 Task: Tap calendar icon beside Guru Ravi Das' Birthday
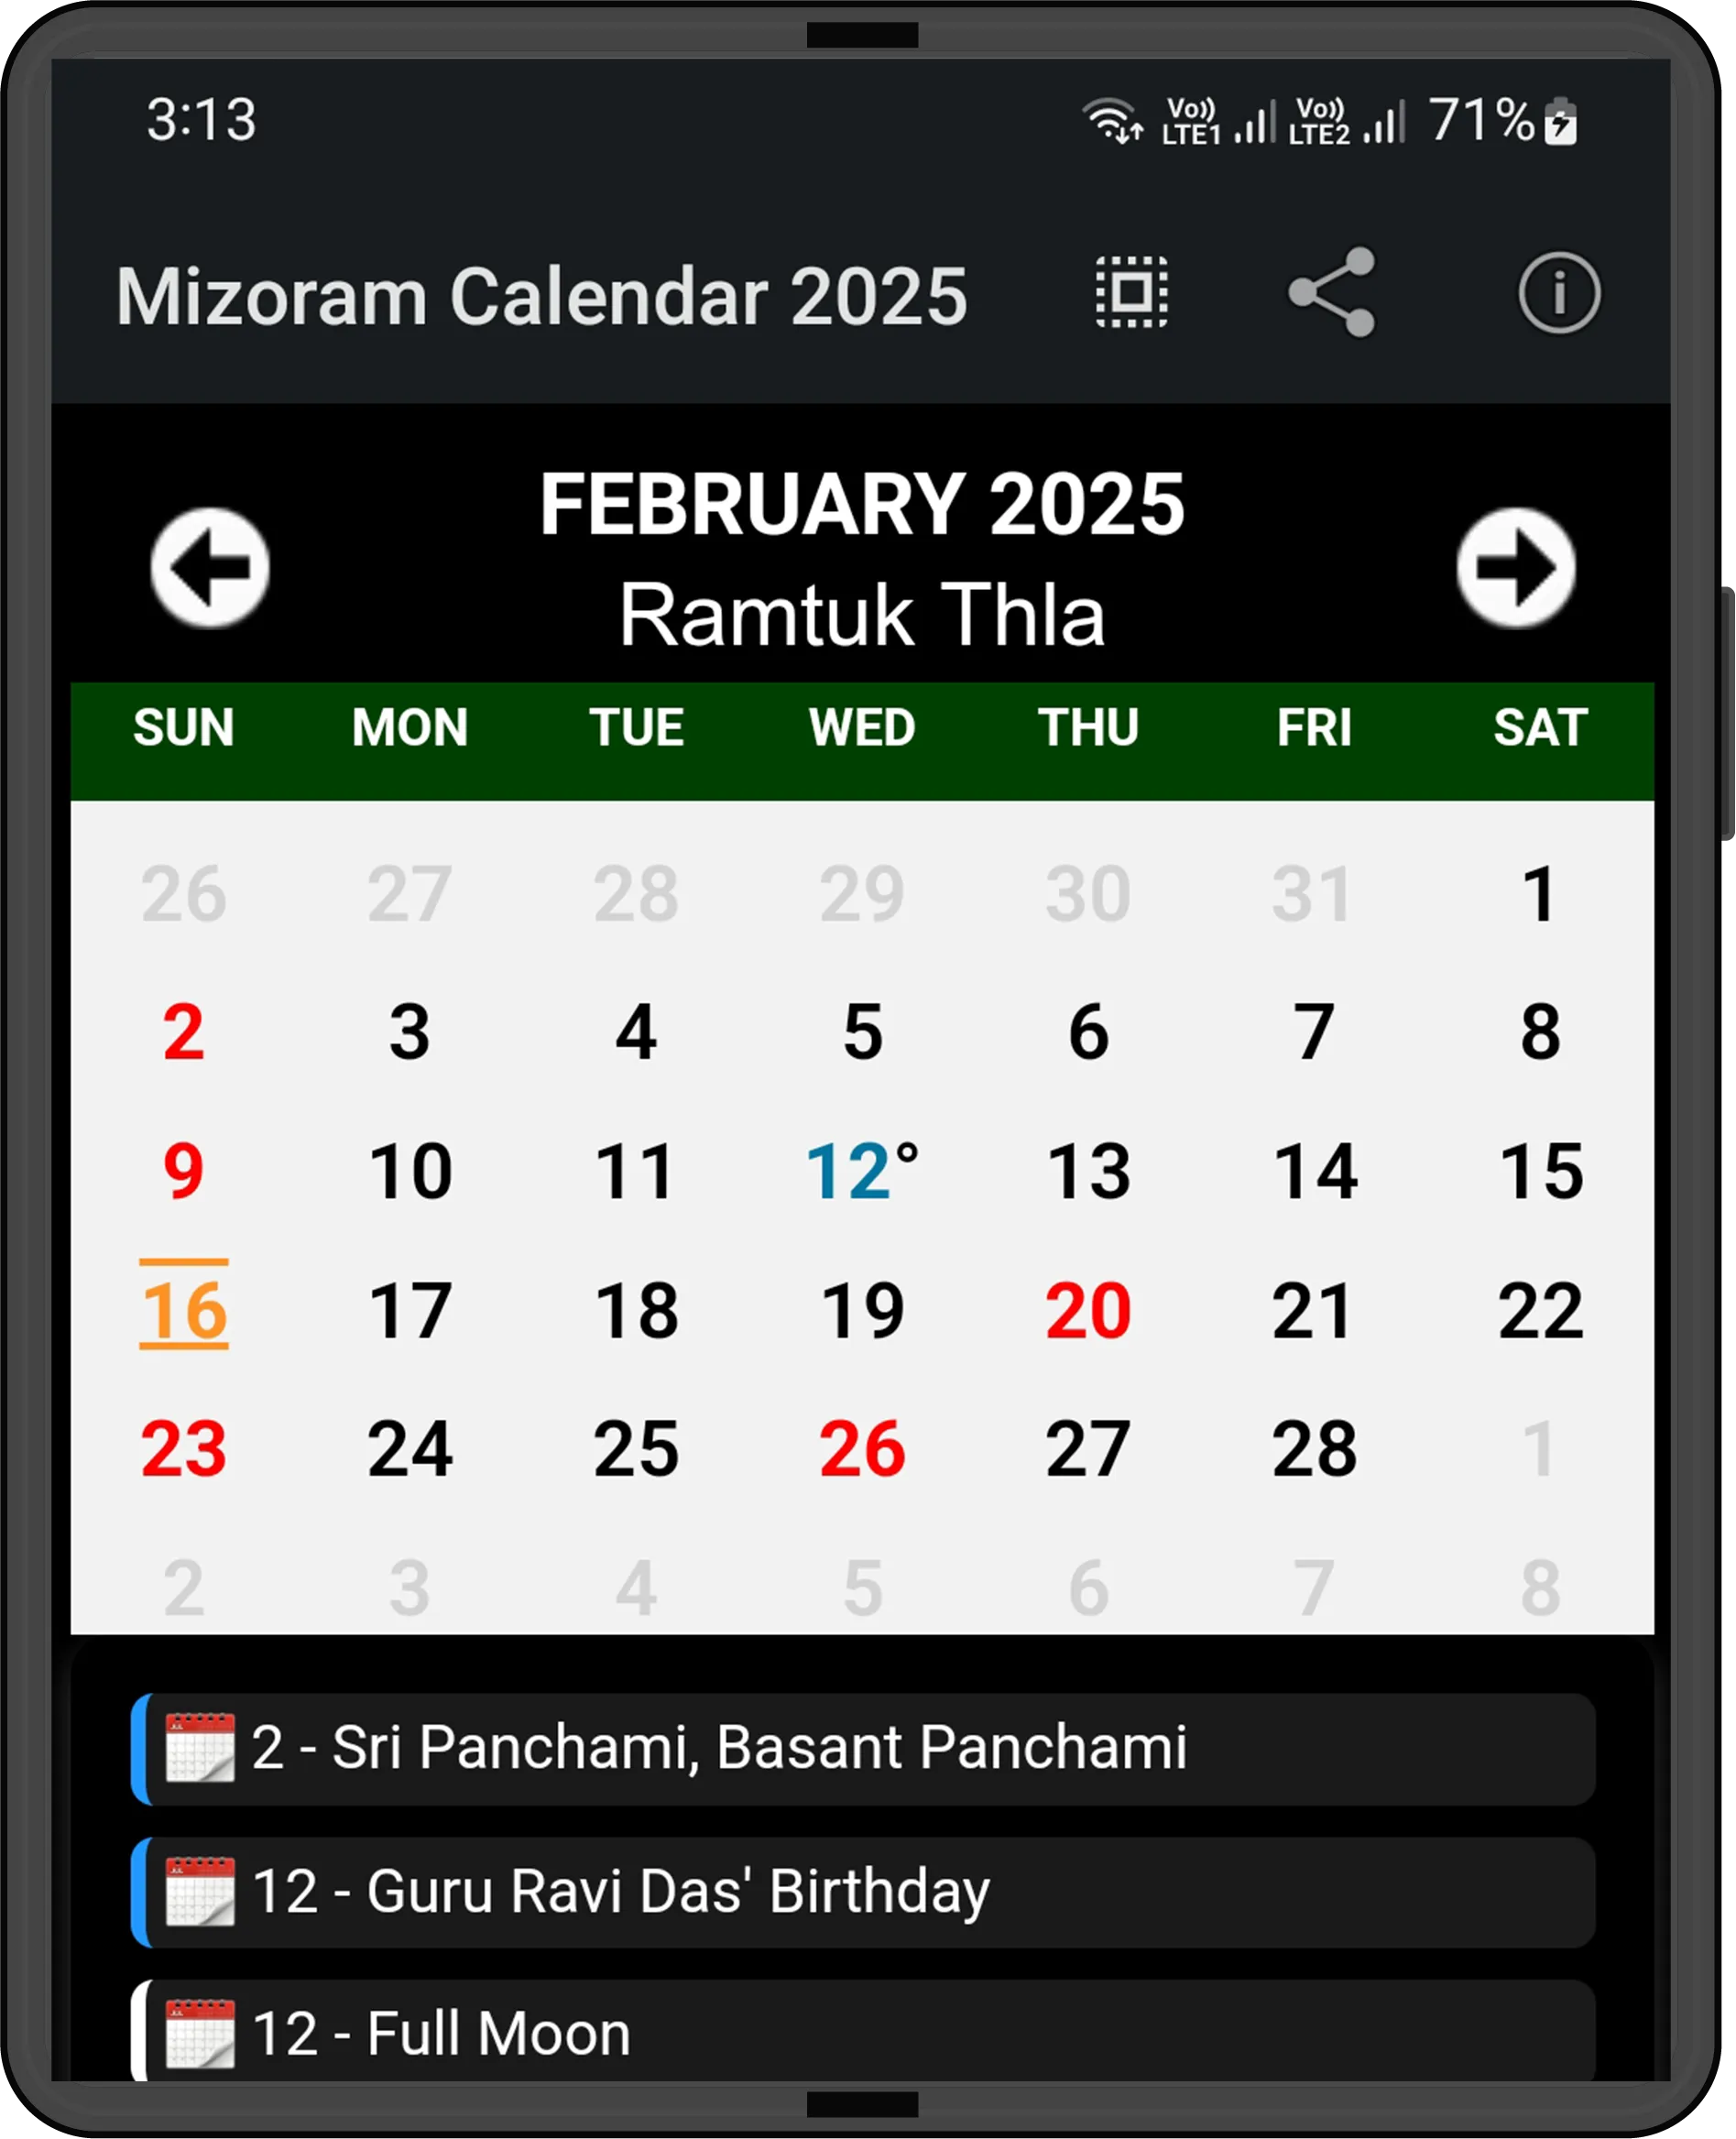pos(200,1891)
